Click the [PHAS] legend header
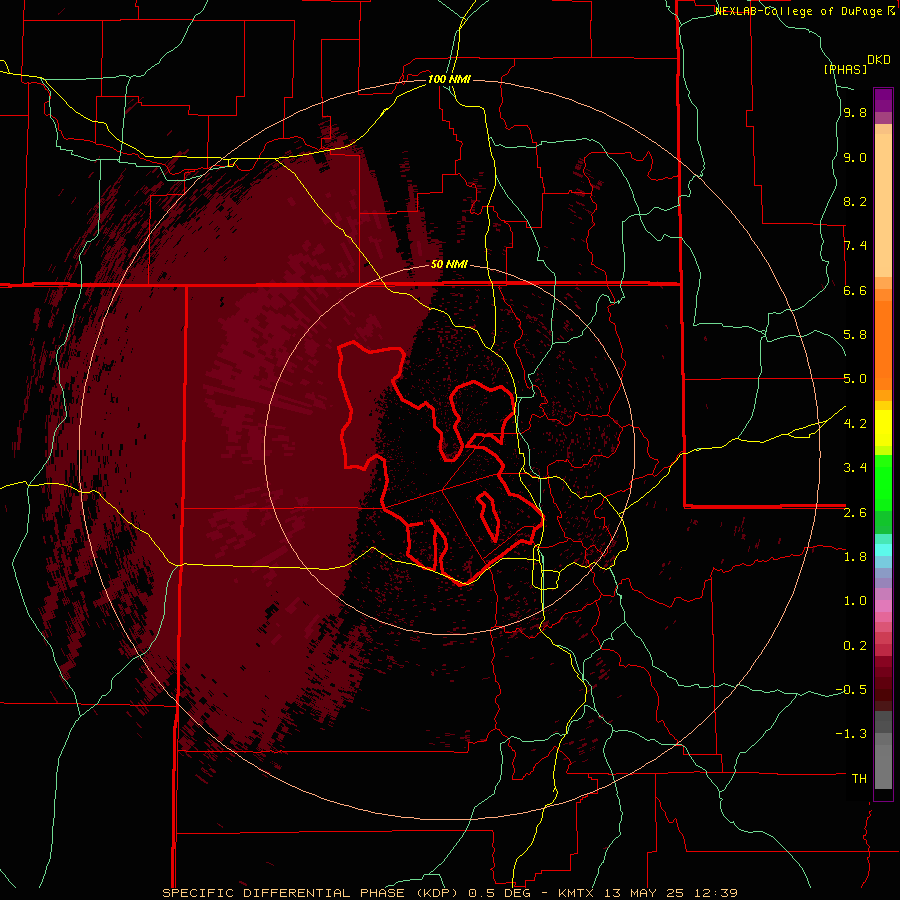This screenshot has height=900, width=900. (845, 70)
